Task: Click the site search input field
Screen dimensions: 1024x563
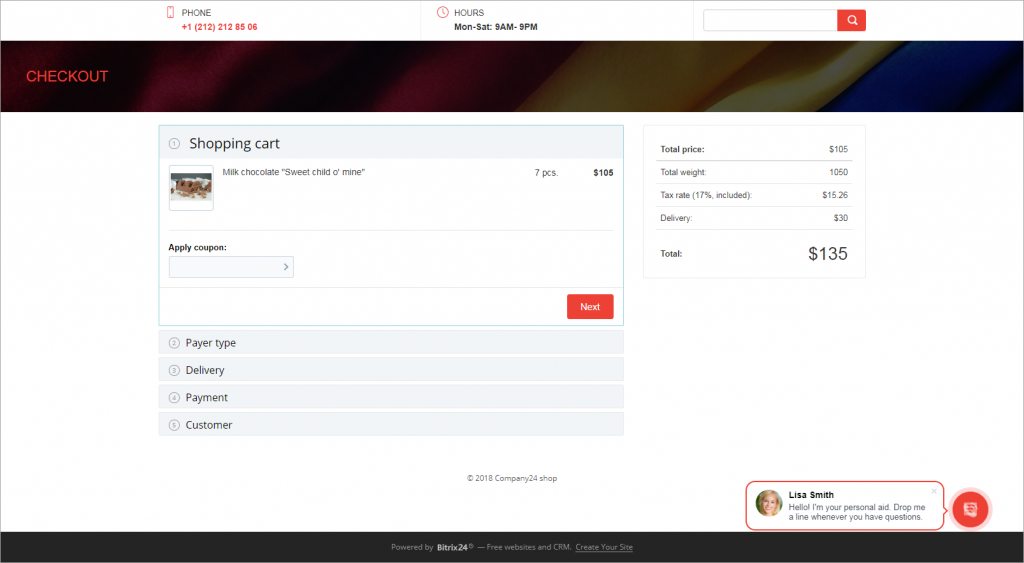Action: (770, 20)
